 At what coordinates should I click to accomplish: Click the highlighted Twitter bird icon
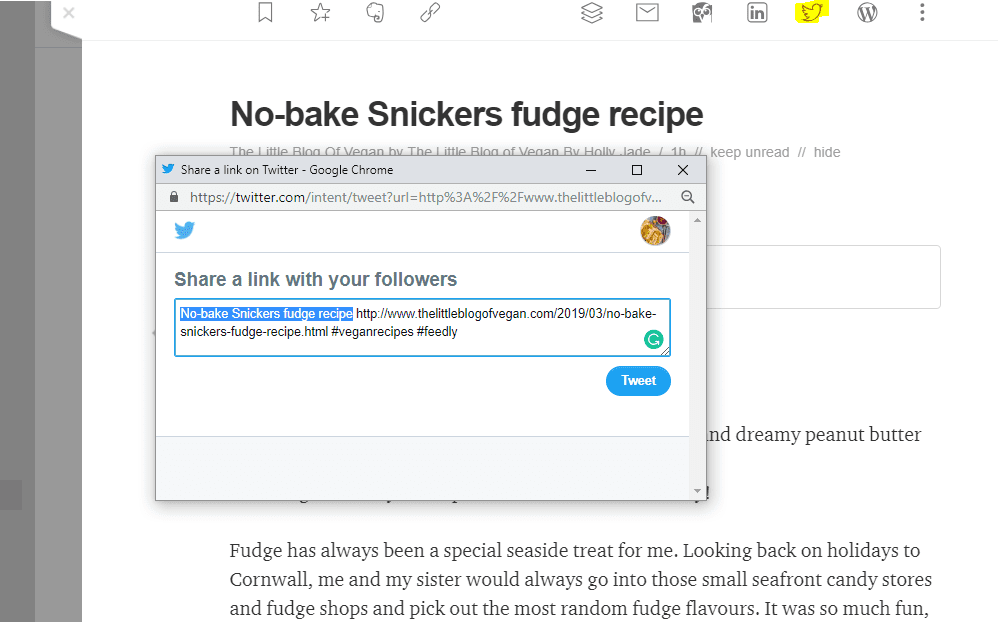(x=812, y=12)
